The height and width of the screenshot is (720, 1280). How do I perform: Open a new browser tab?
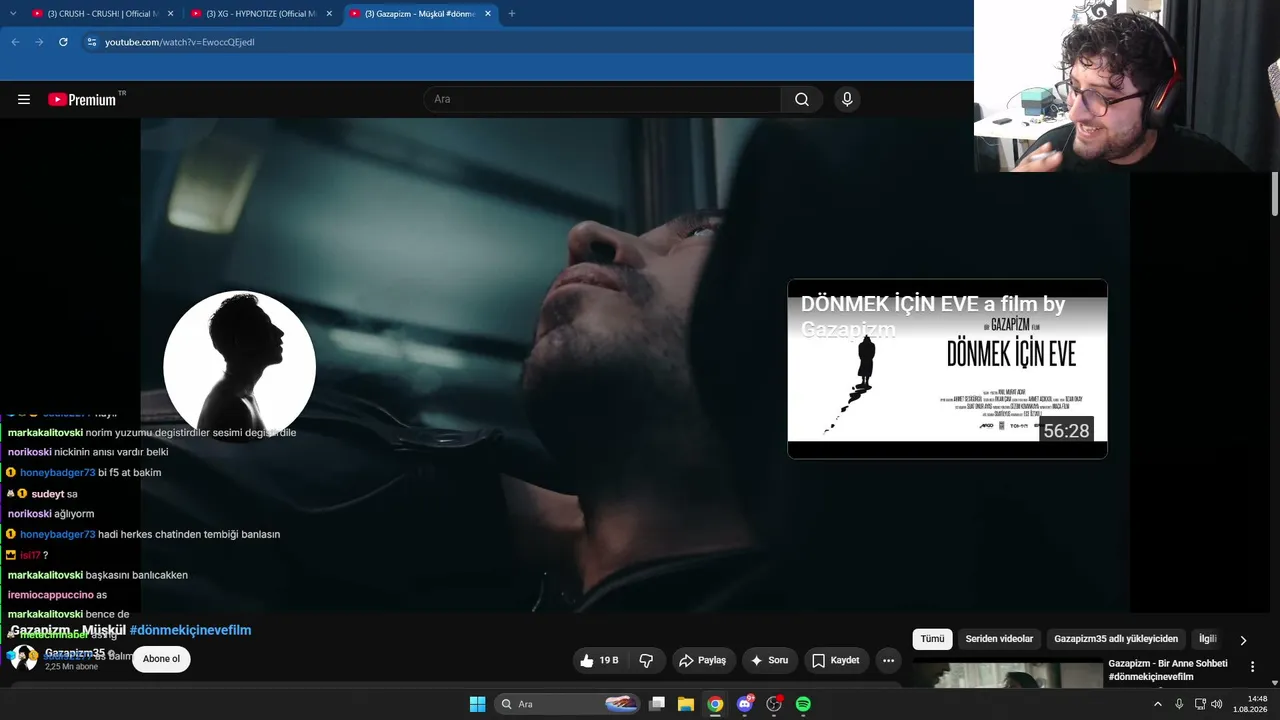coord(512,13)
